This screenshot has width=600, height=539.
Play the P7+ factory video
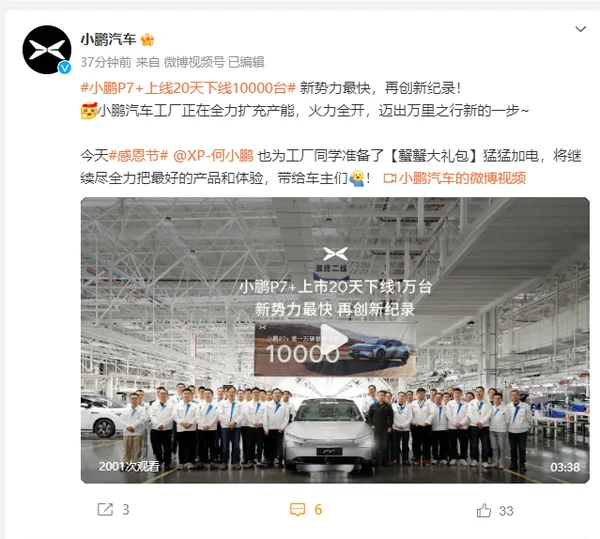click(335, 340)
